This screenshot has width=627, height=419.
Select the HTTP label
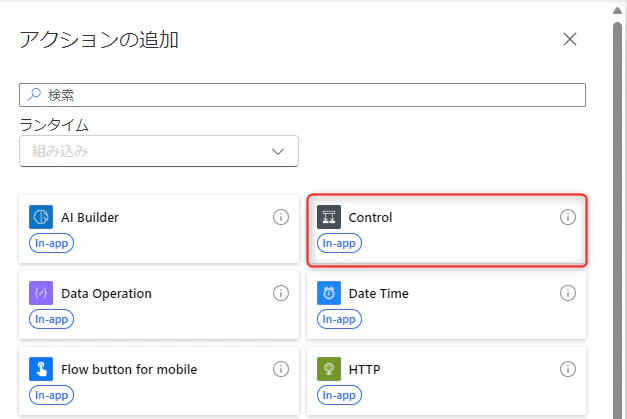364,369
